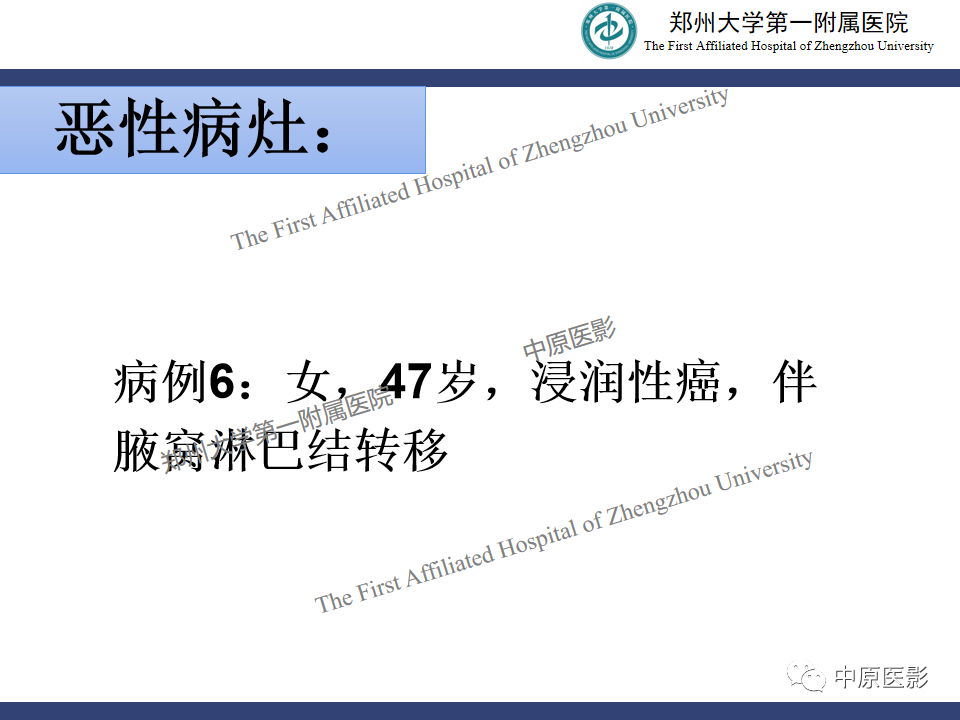Click the second text line 腋窝淋巴结转移

point(280,451)
